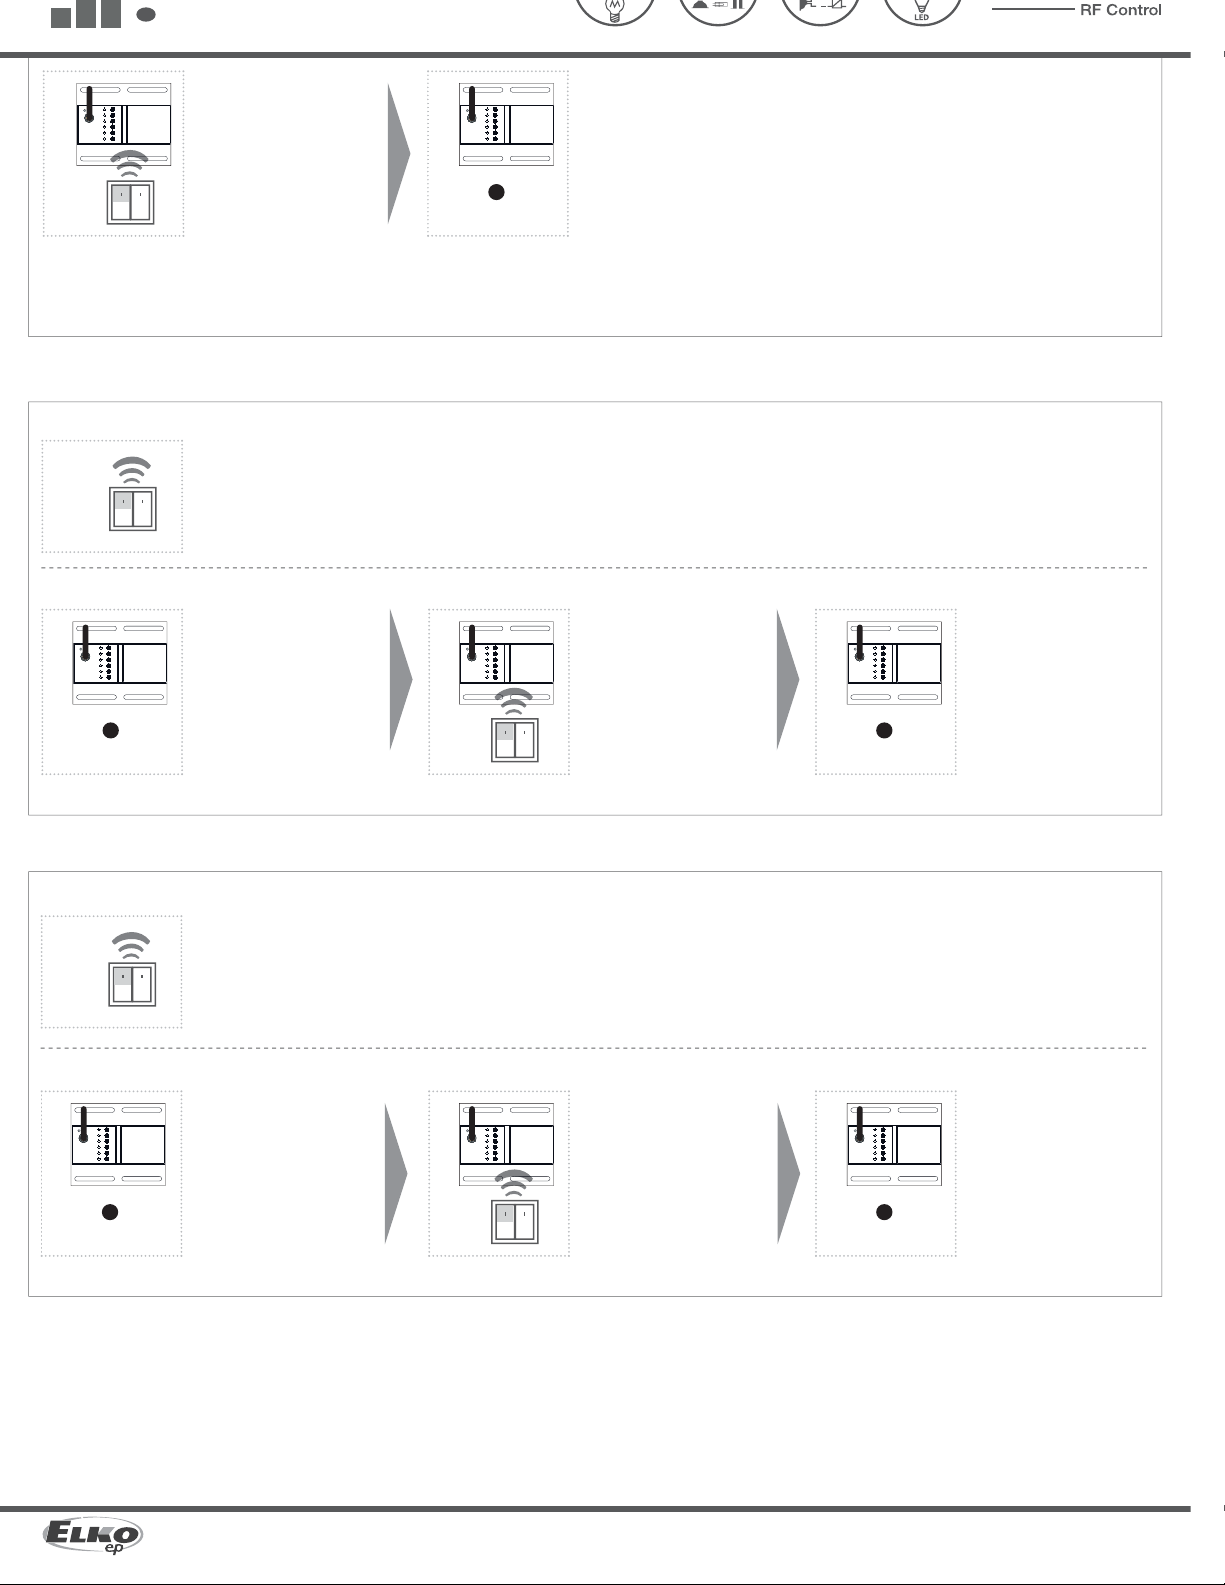Click the "RF Control" label in the header

point(1120,10)
